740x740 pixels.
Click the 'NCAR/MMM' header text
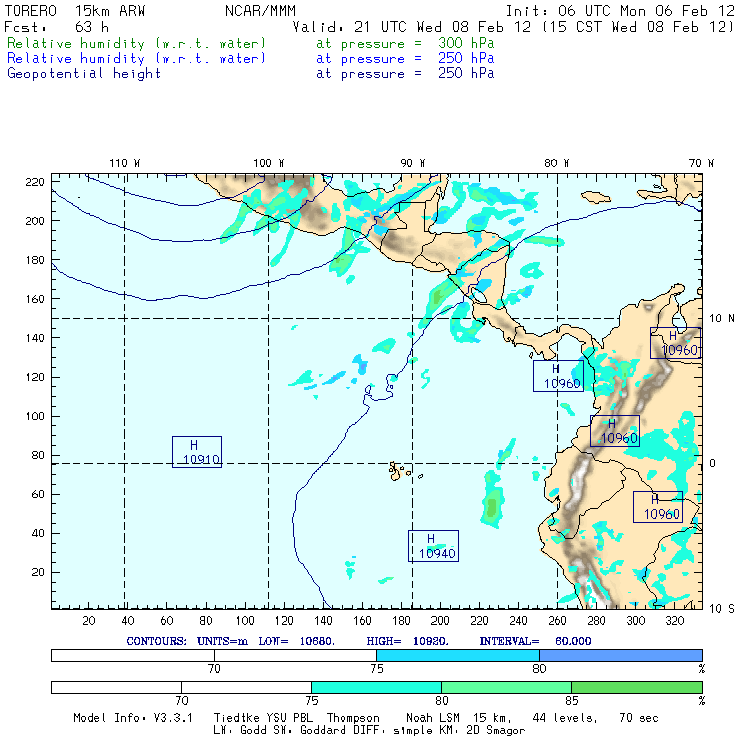coord(260,11)
